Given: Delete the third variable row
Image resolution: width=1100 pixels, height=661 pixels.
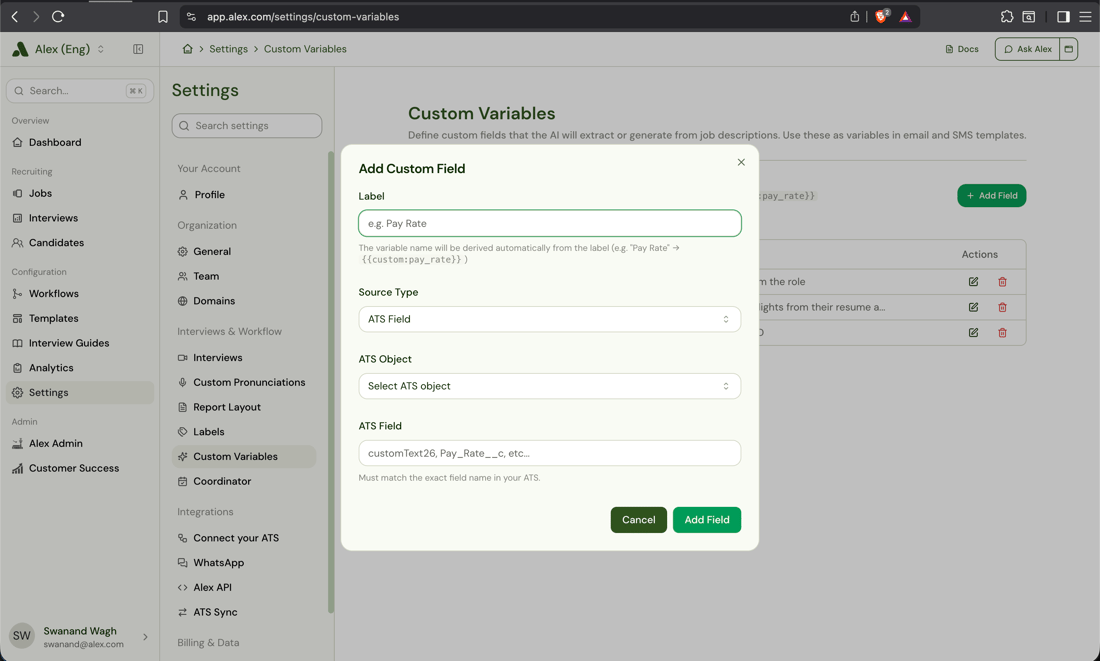Looking at the screenshot, I should tap(1002, 333).
